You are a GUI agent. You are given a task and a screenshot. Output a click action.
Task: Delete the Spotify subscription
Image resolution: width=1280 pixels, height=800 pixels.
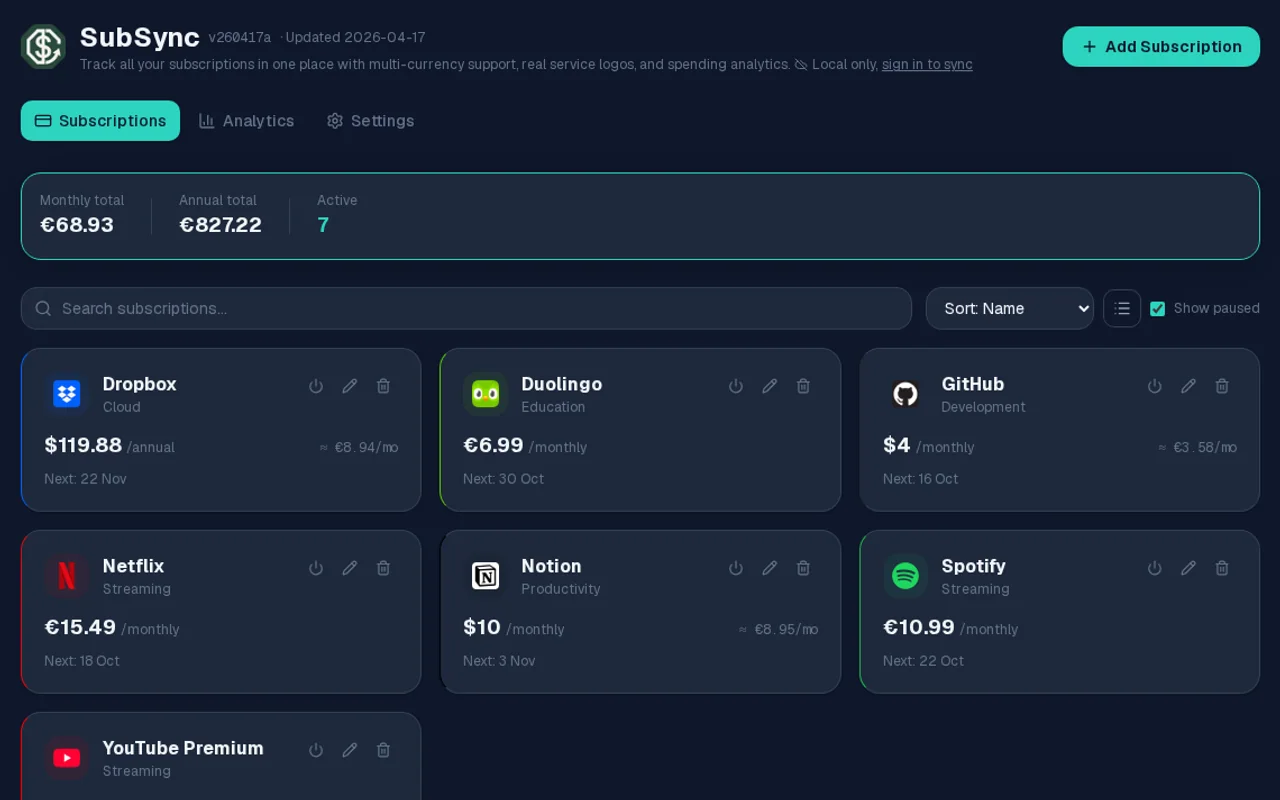(1222, 568)
